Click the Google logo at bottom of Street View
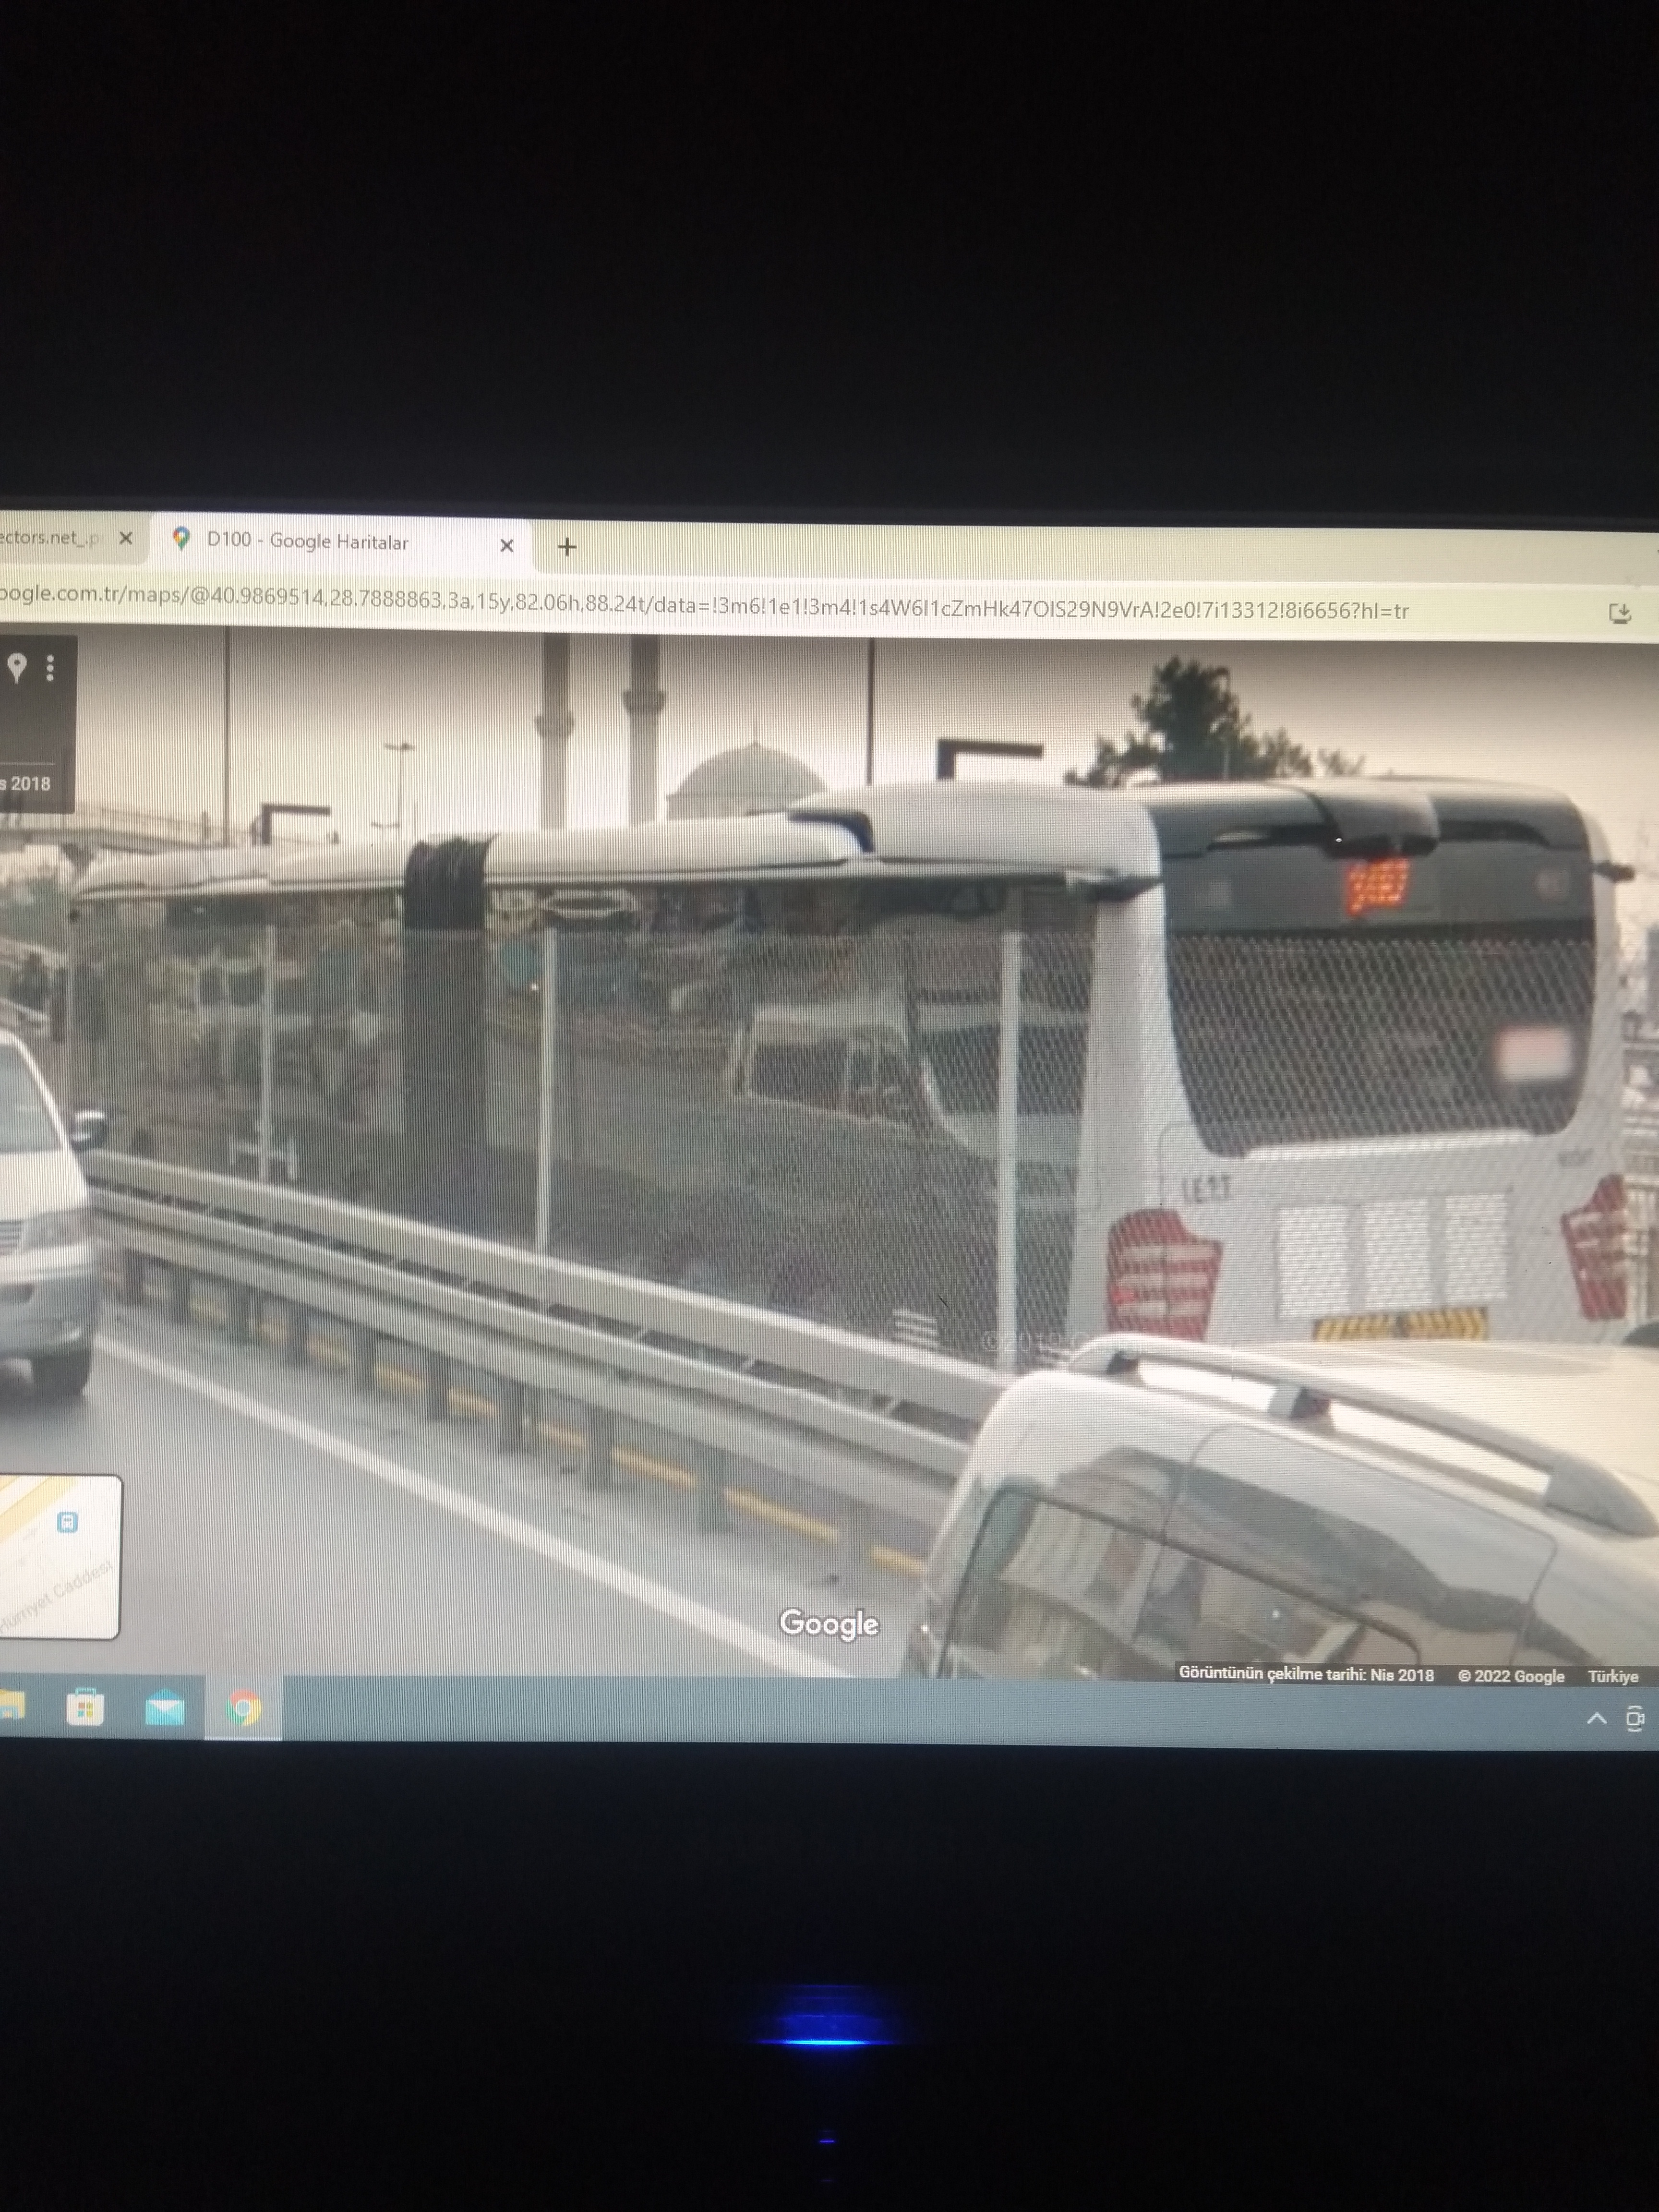This screenshot has height=2212, width=1659. 829,1623
